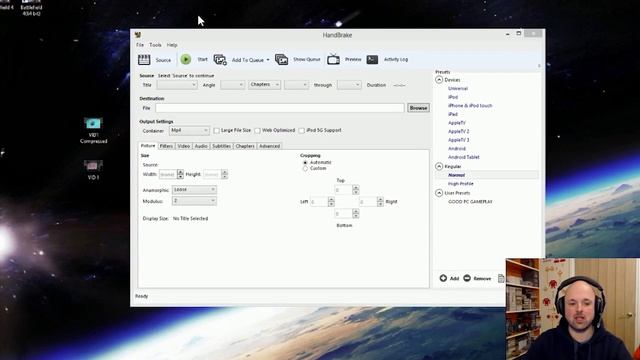Open the File menu
640x360 pixels.
(x=140, y=45)
